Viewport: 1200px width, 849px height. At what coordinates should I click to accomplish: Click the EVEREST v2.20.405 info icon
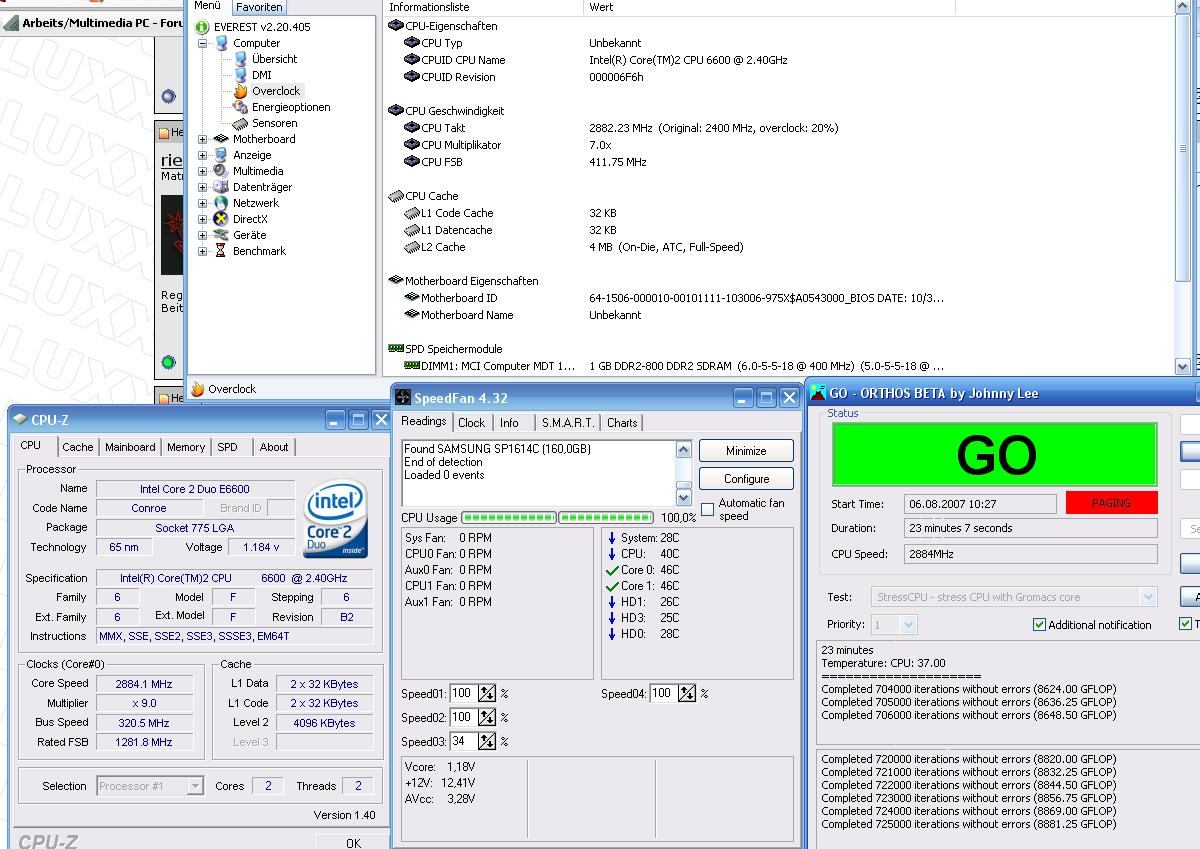coord(203,27)
